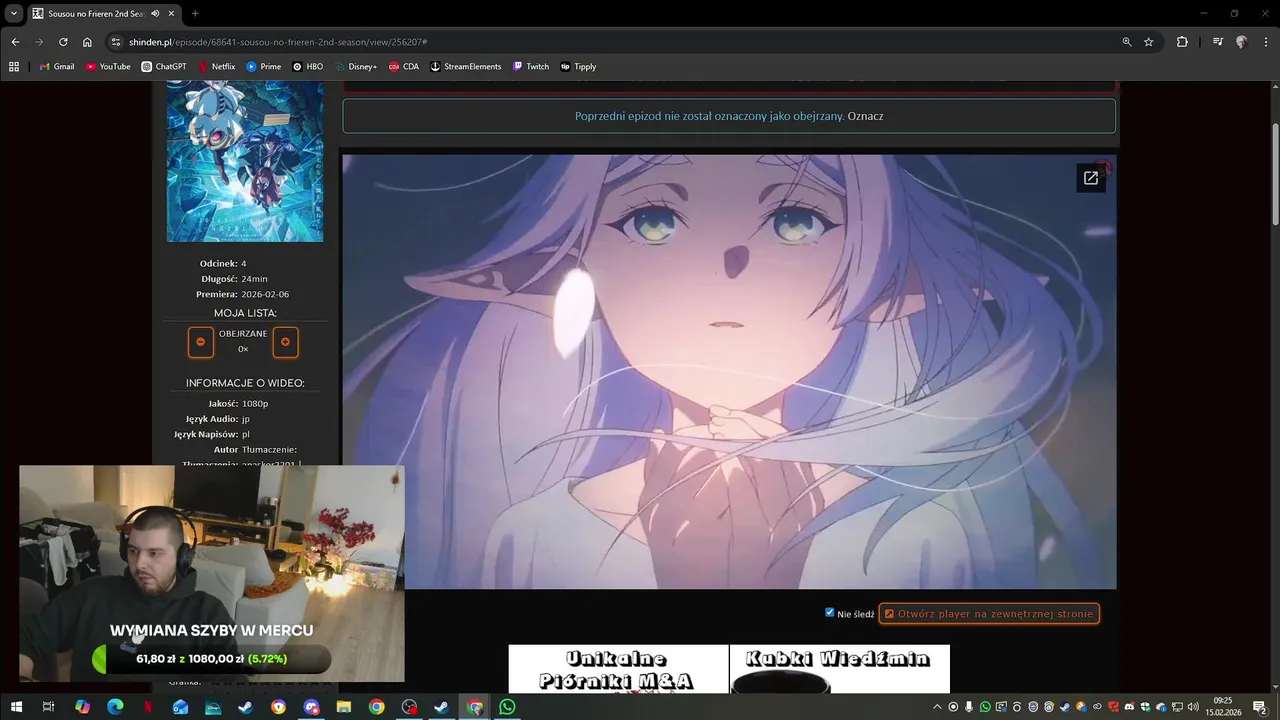Open Tipply bookmark
Image resolution: width=1280 pixels, height=720 pixels.
578,67
